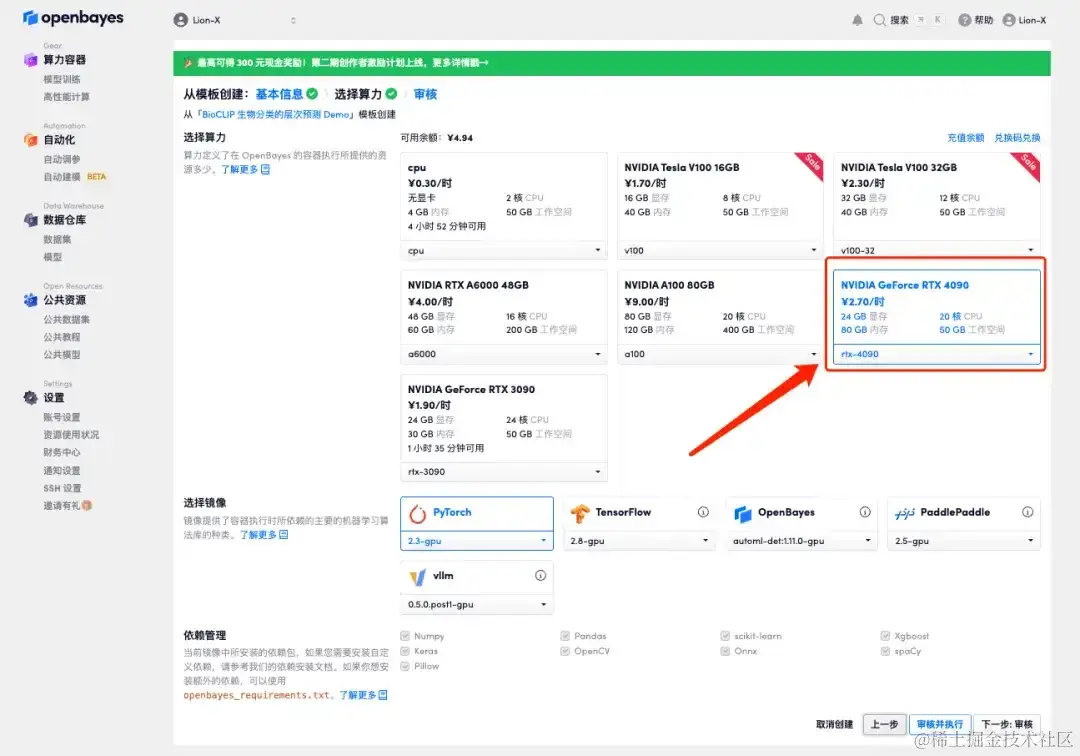
Task: Click the search magnifier icon
Action: coord(880,20)
